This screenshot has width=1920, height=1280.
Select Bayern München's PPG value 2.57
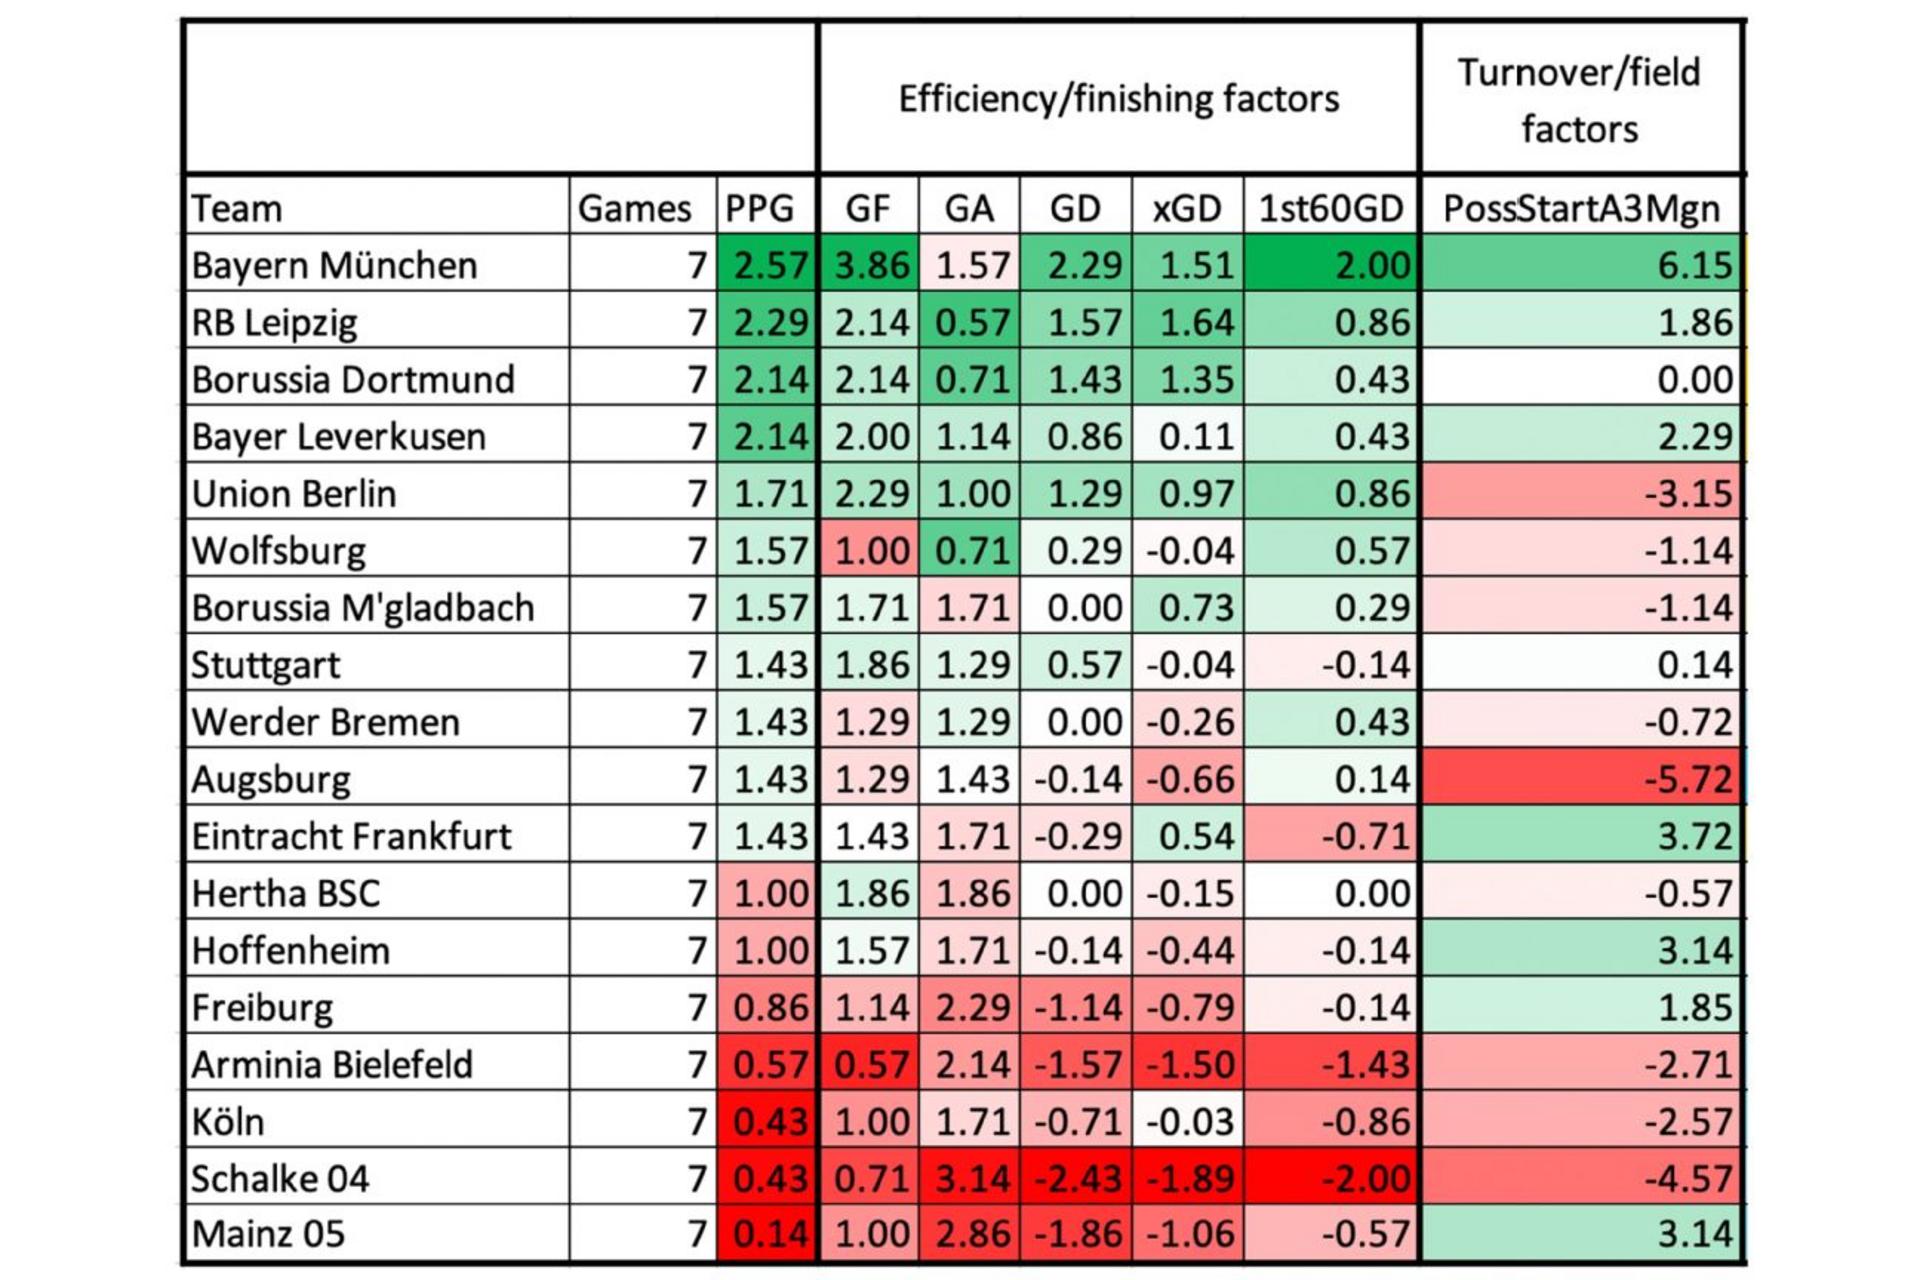coord(769,265)
